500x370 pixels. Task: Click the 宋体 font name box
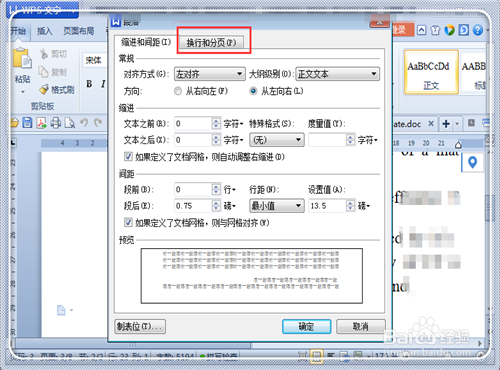coord(95,60)
